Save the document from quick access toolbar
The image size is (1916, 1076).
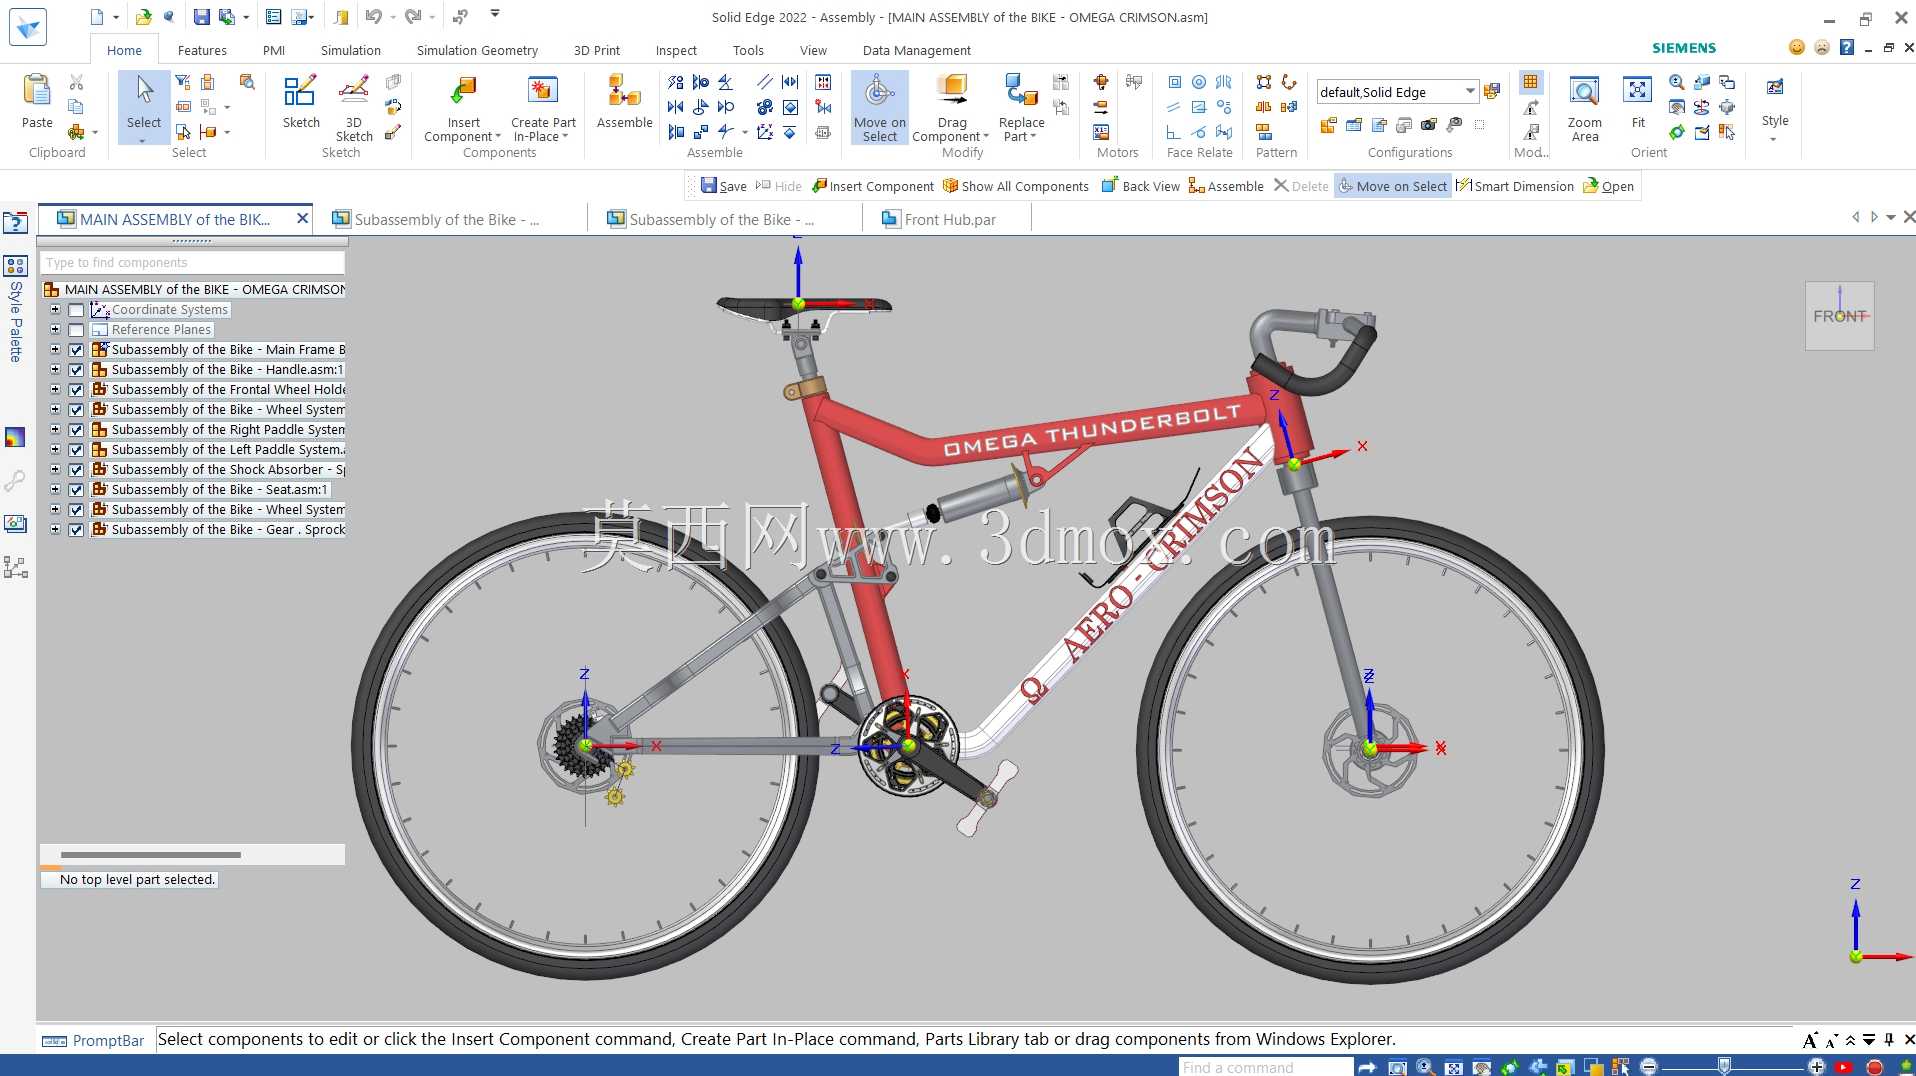pos(202,16)
